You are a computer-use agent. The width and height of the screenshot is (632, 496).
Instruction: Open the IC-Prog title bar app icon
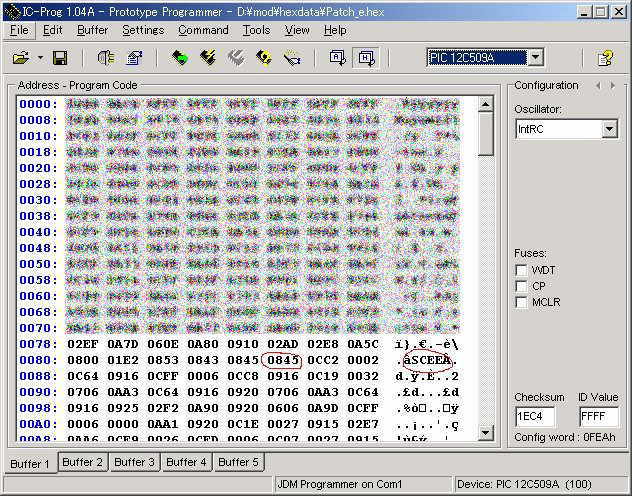(12, 12)
